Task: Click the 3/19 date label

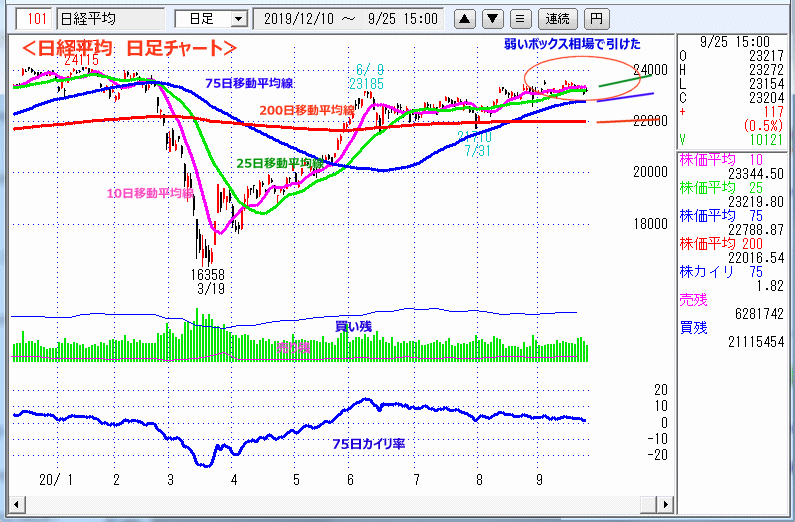Action: coord(211,289)
